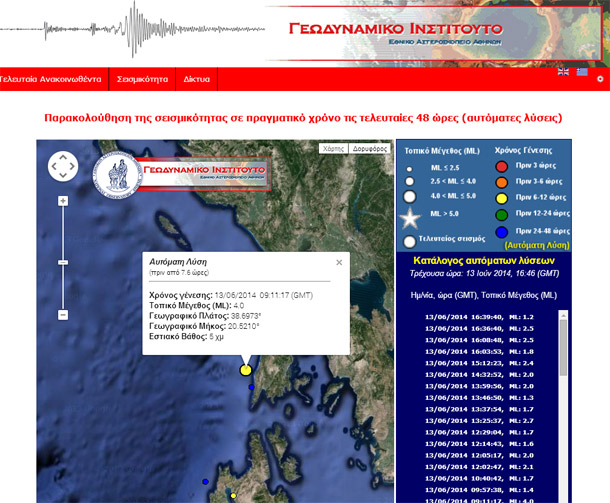
Task: Select catalog entry 12:29:04 ML 1.7
Action: point(479,432)
